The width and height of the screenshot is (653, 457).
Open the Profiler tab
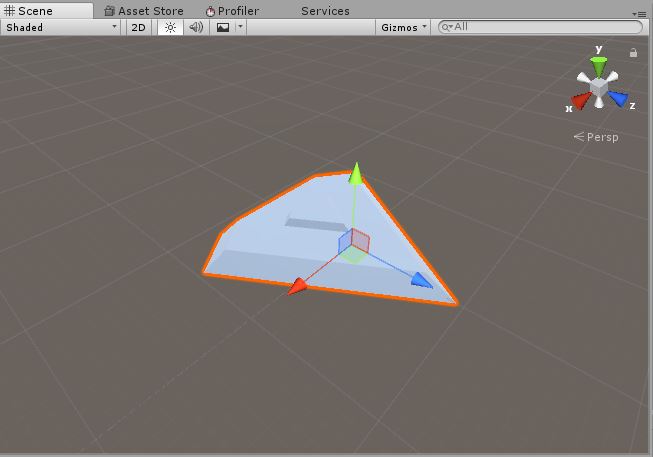pyautogui.click(x=233, y=11)
